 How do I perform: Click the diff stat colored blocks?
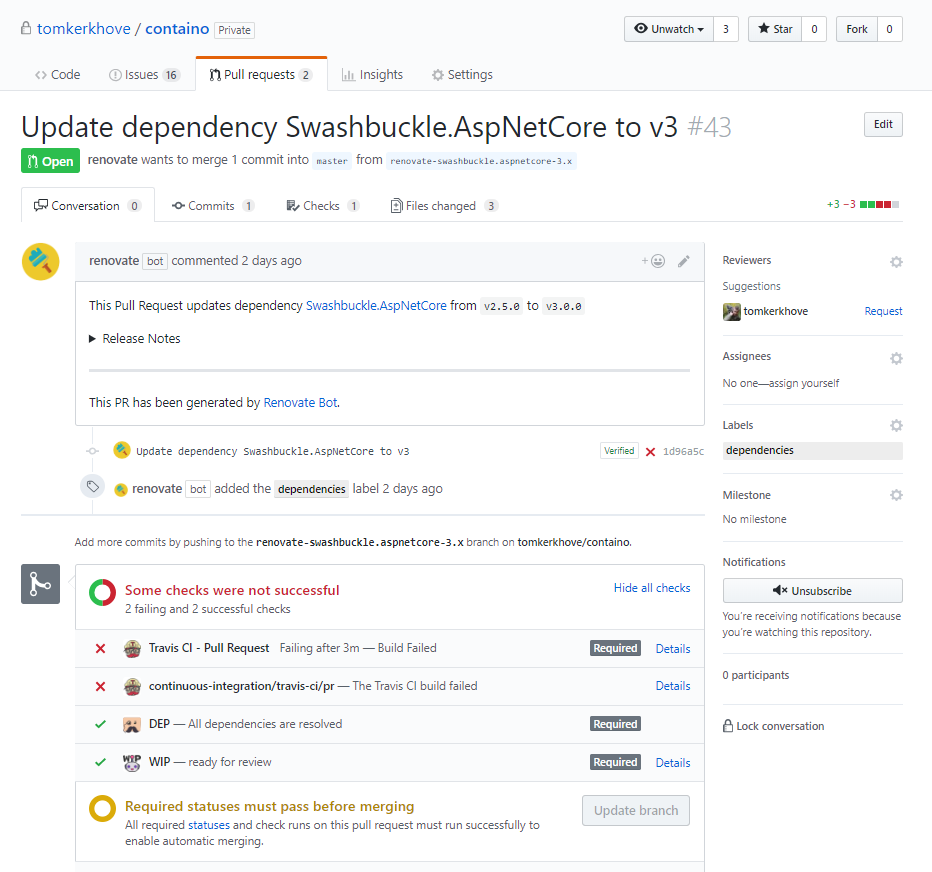(880, 204)
